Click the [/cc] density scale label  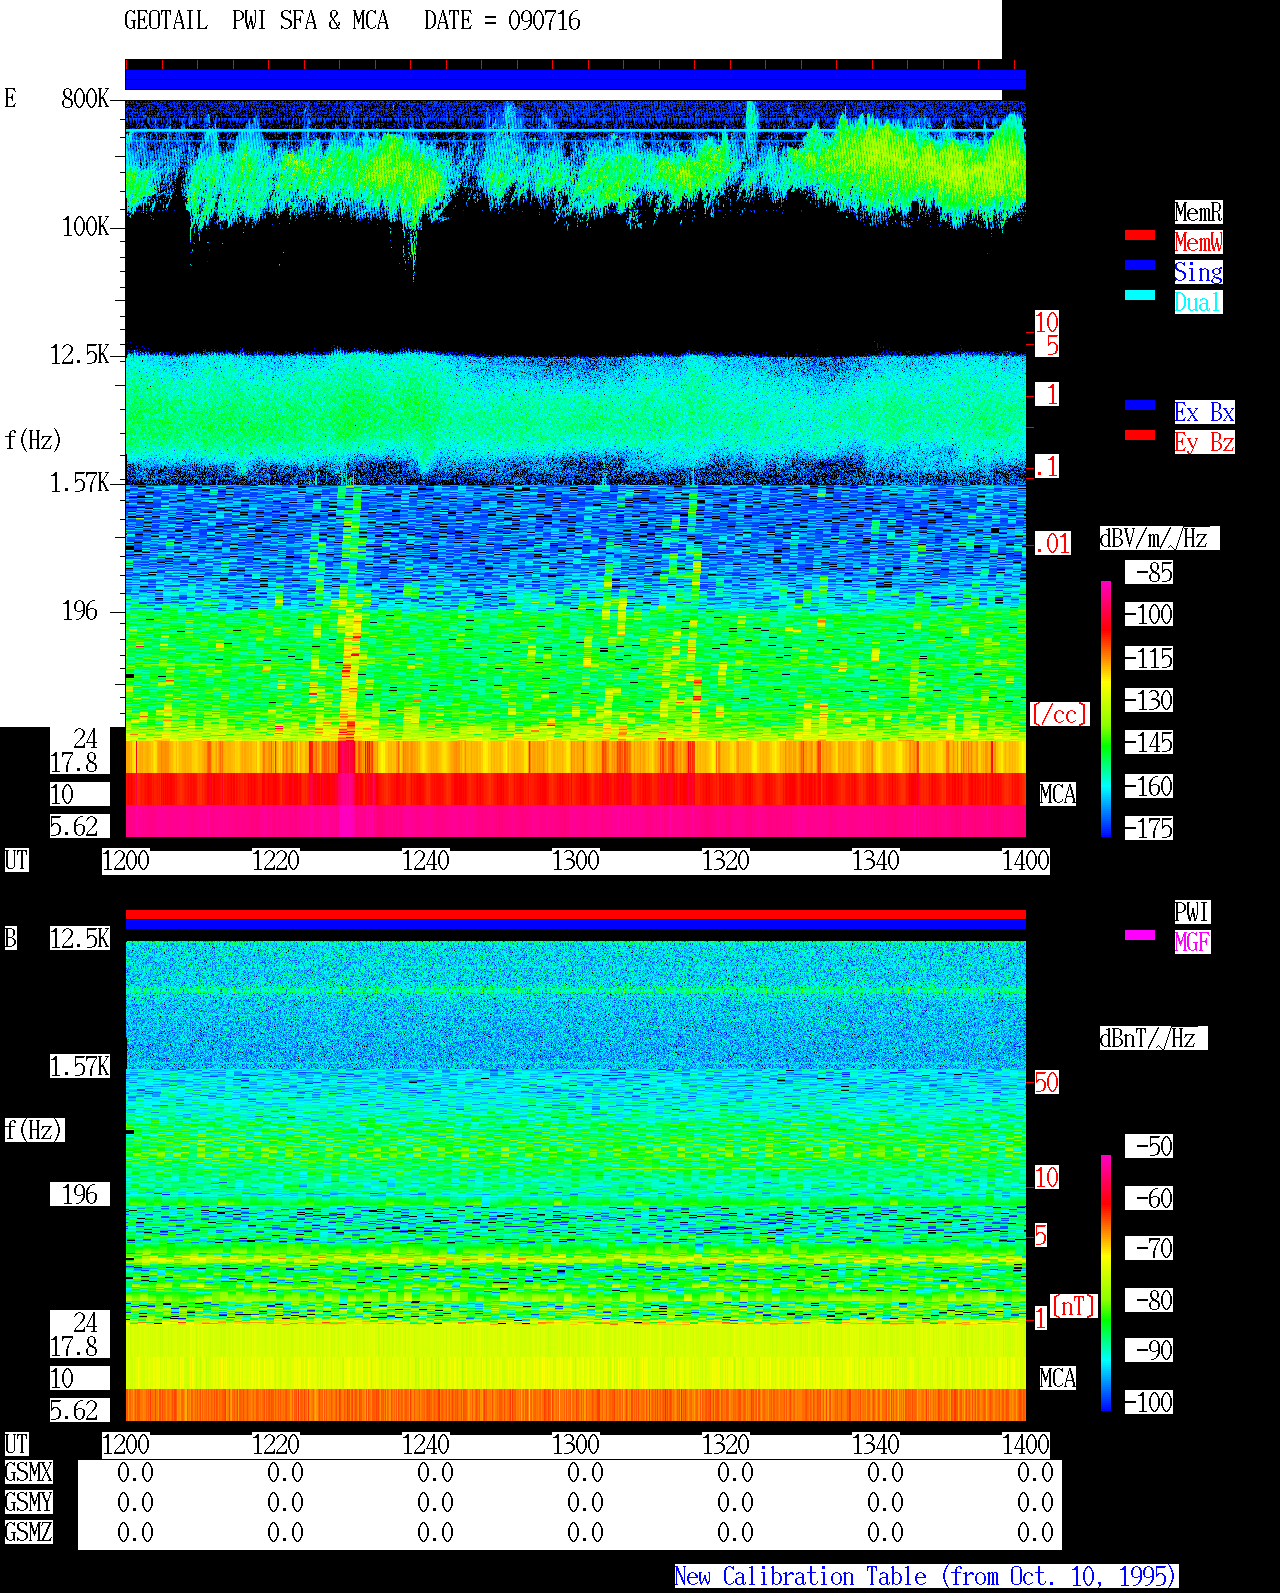(1059, 714)
